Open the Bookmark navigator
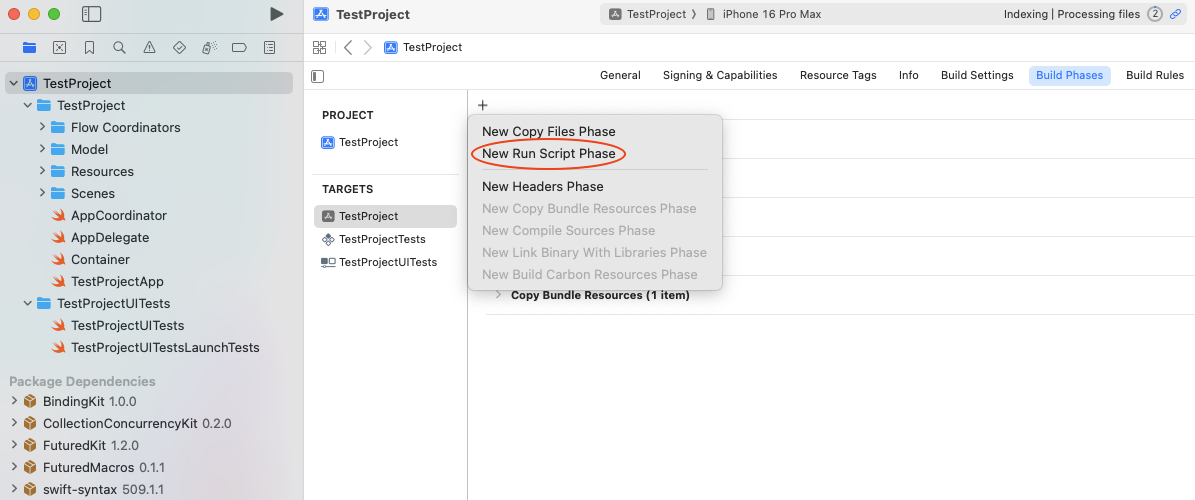The width and height of the screenshot is (1195, 500). [89, 47]
